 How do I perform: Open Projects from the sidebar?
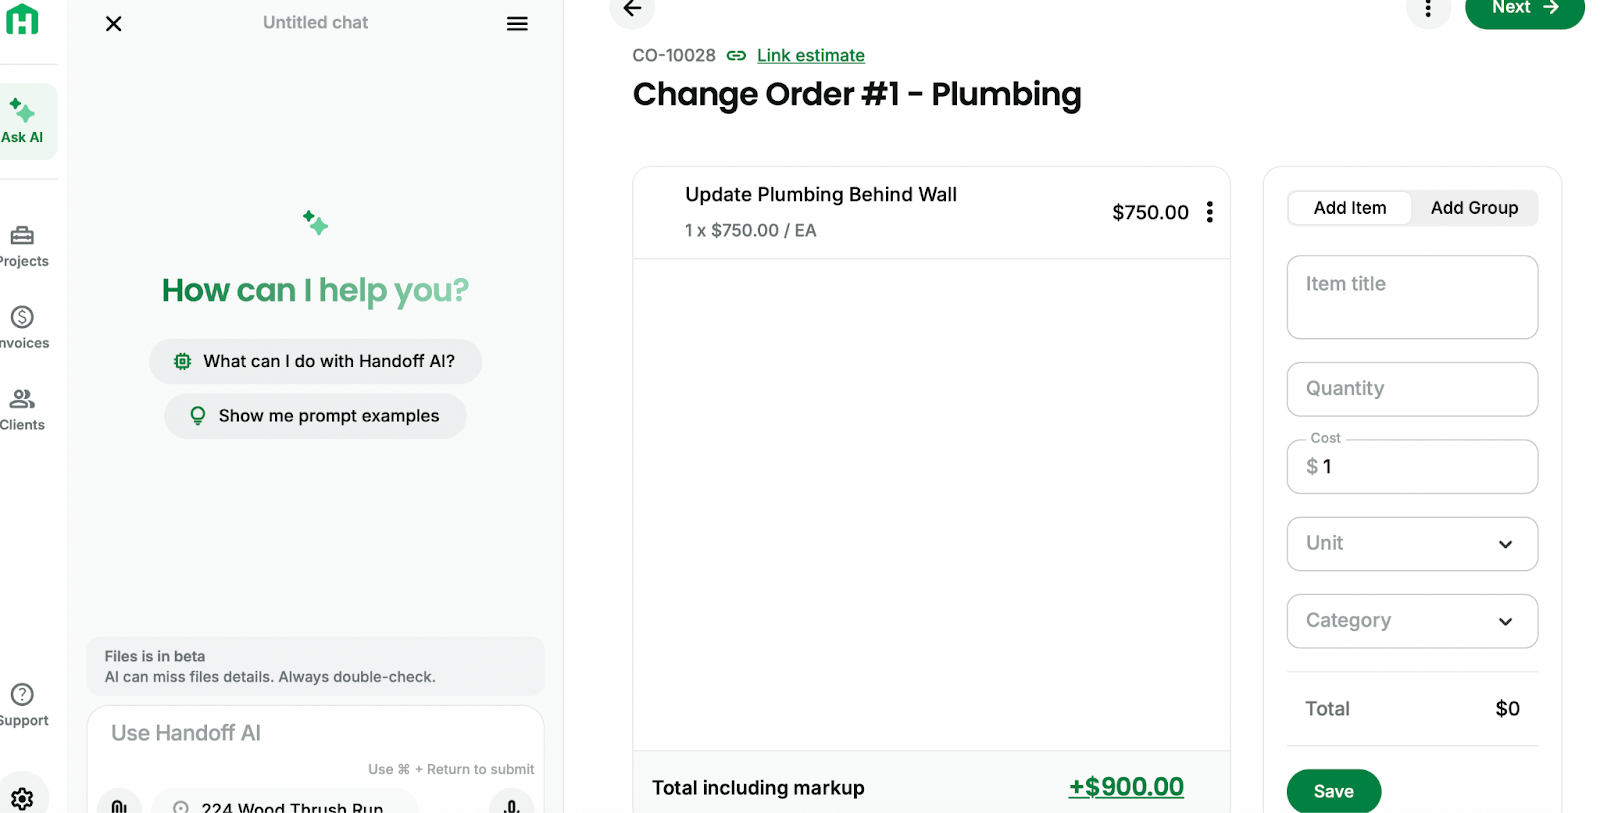tap(23, 246)
